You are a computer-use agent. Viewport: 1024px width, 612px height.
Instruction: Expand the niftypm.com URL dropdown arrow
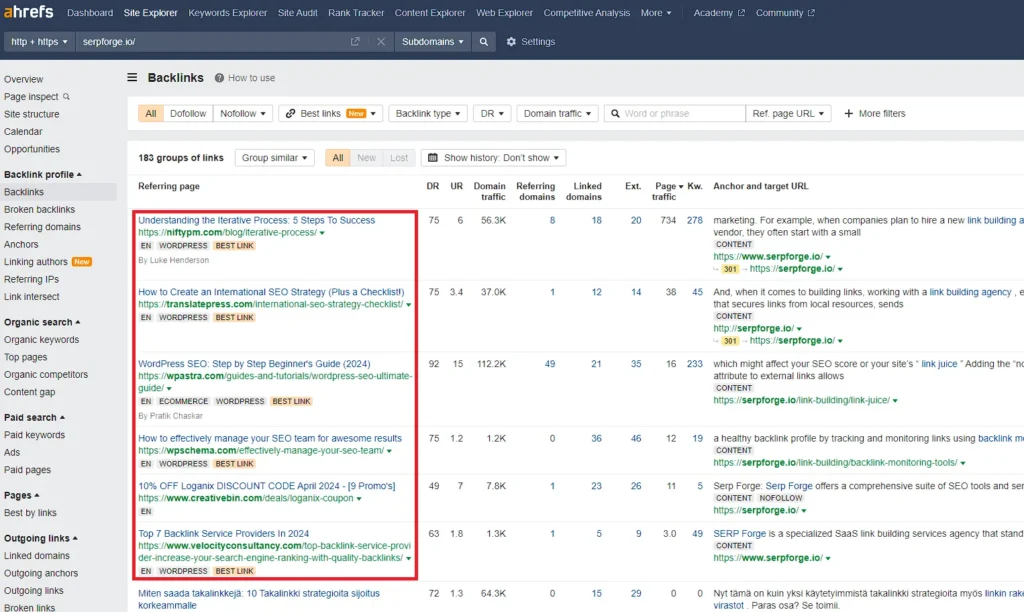pyautogui.click(x=322, y=233)
